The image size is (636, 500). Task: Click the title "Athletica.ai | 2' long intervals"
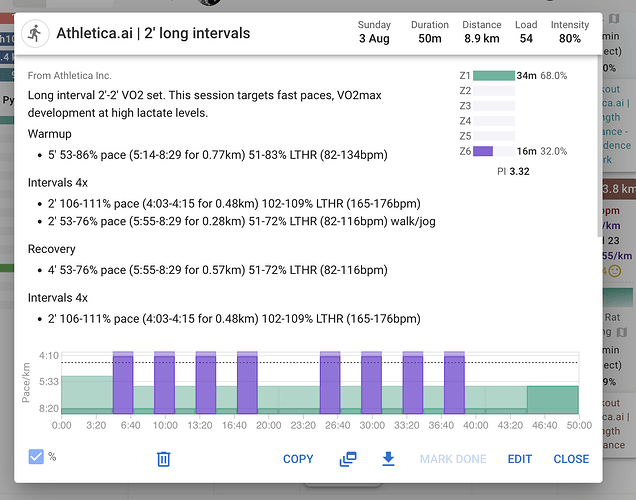[153, 33]
